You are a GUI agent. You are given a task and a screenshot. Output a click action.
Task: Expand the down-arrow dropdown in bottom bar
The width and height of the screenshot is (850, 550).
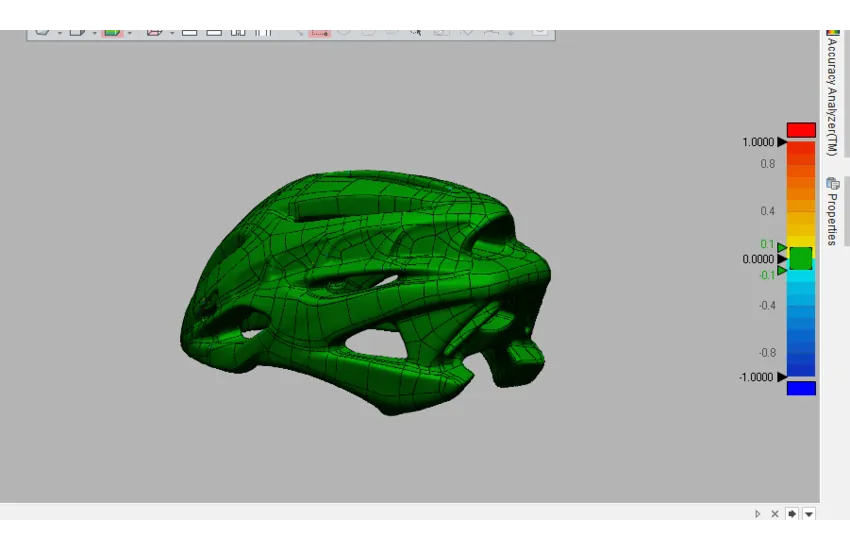point(809,514)
